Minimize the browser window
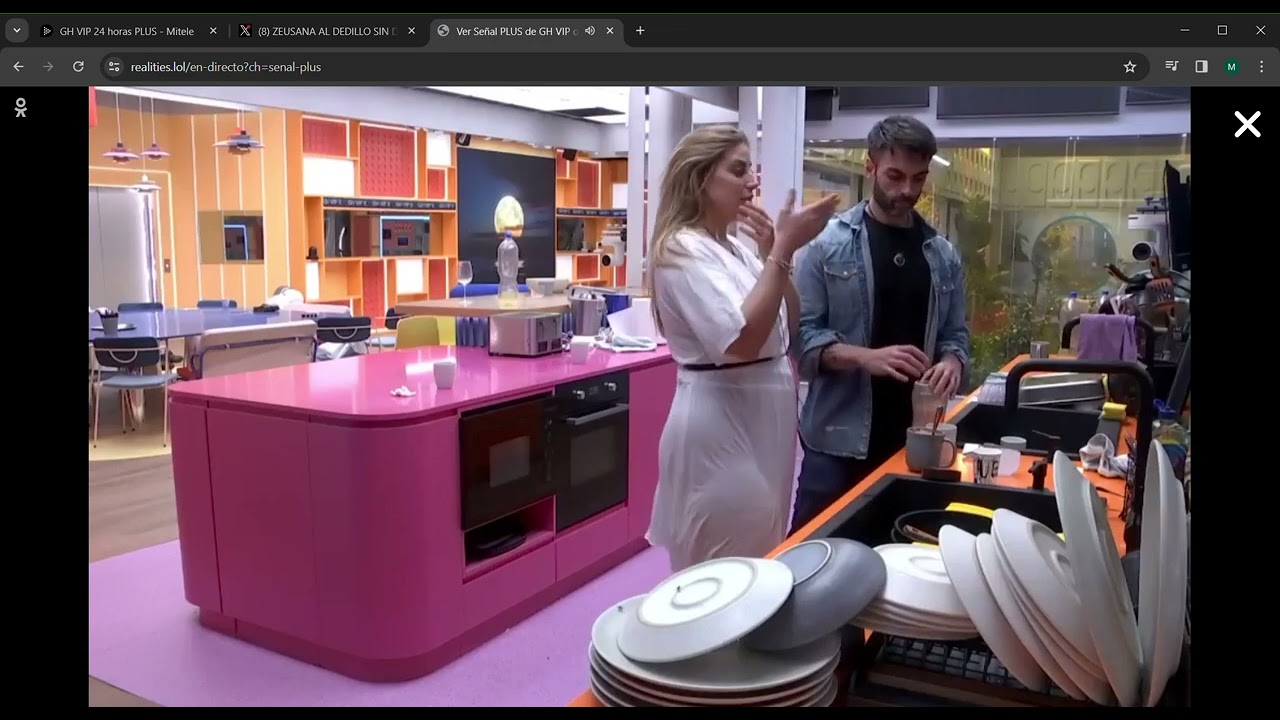This screenshot has width=1280, height=720. point(1184,31)
